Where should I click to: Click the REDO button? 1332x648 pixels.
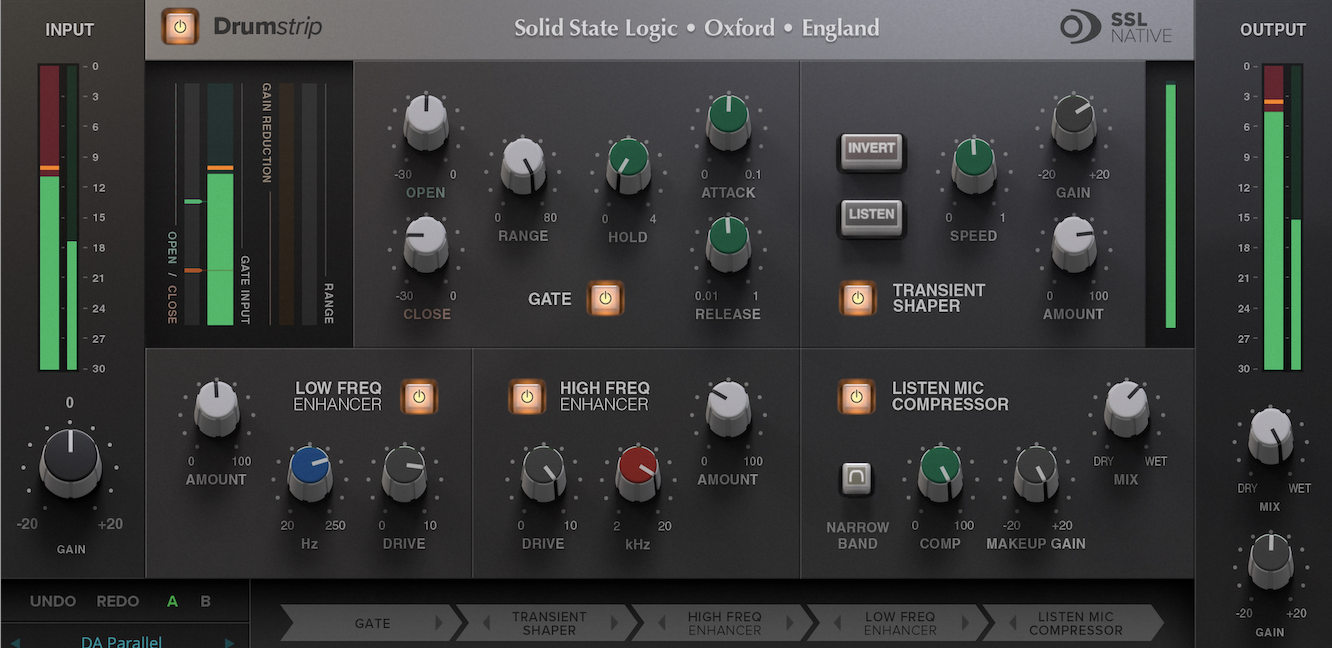click(x=117, y=601)
